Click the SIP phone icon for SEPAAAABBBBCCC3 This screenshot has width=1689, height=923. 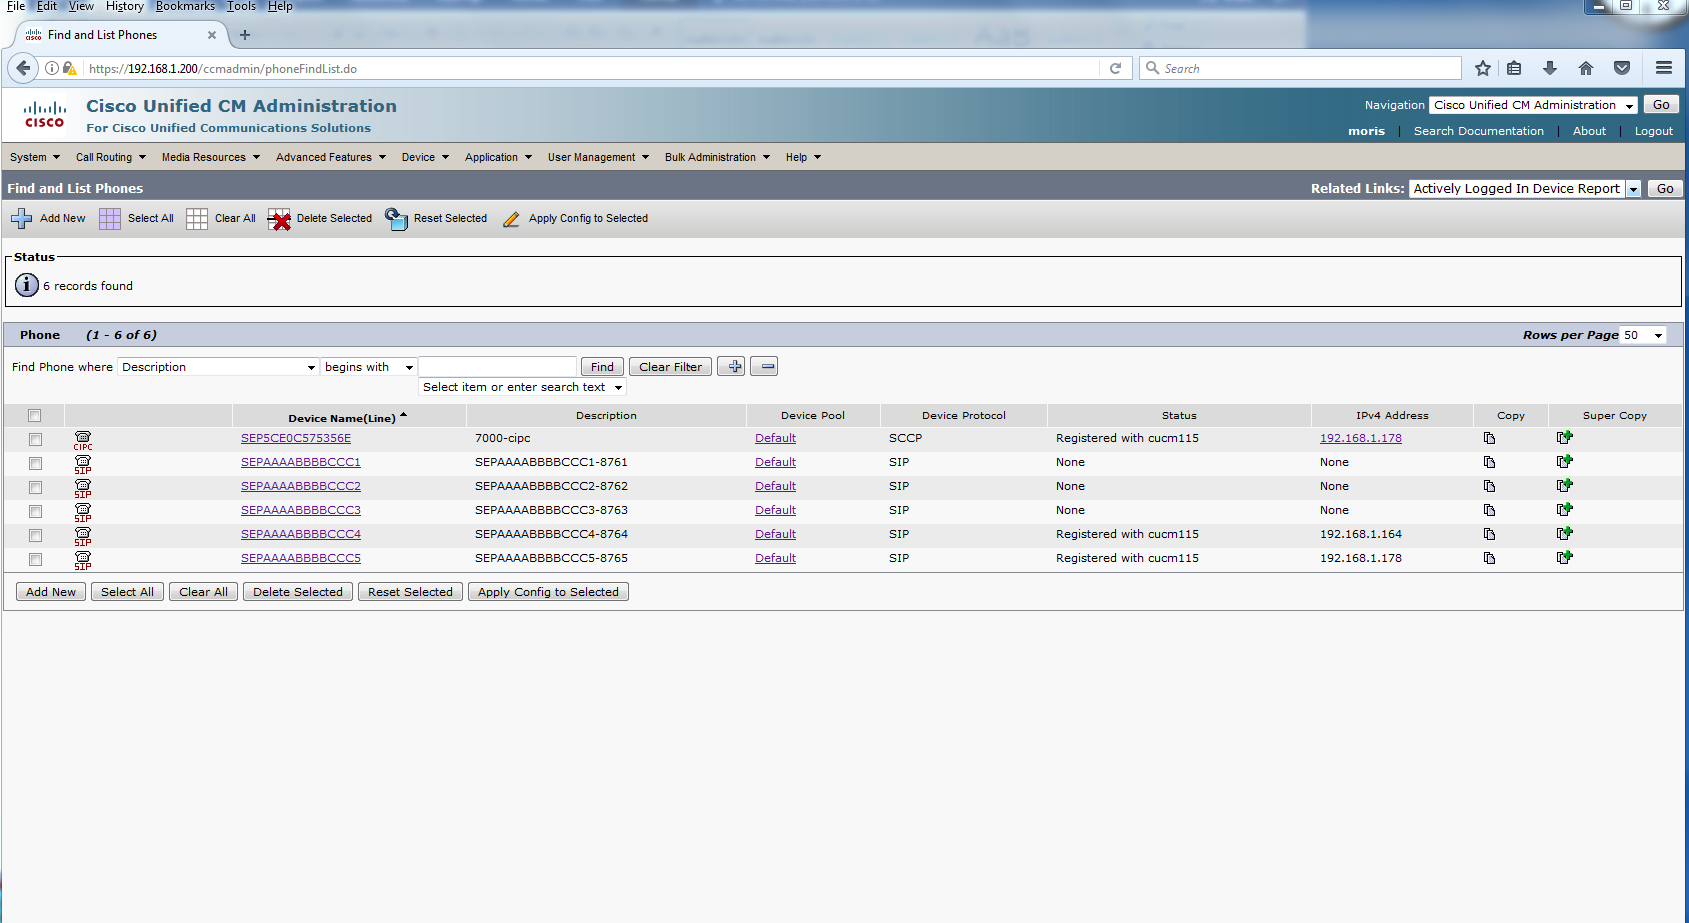pyautogui.click(x=83, y=512)
